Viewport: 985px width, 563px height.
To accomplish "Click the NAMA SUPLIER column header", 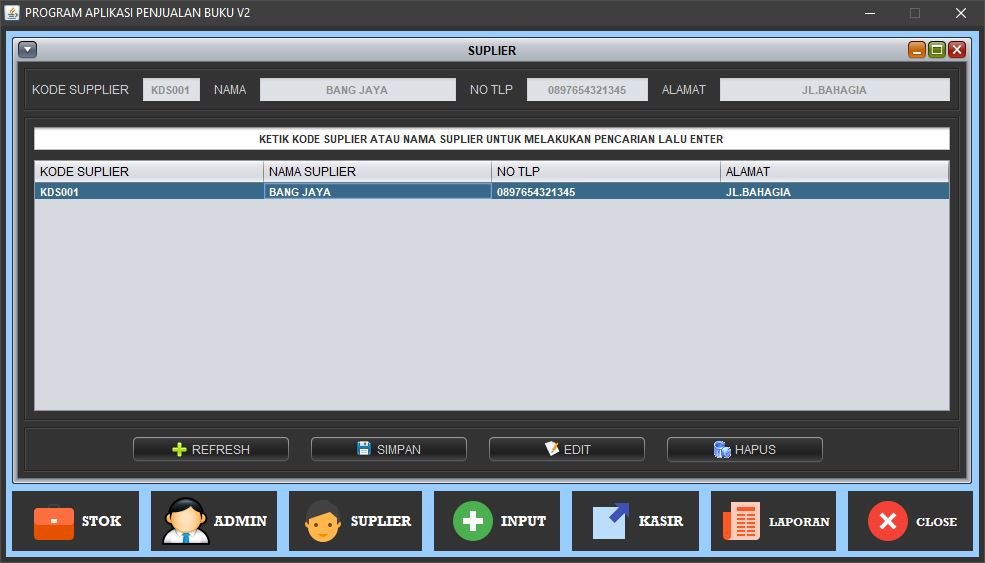I will coord(377,171).
